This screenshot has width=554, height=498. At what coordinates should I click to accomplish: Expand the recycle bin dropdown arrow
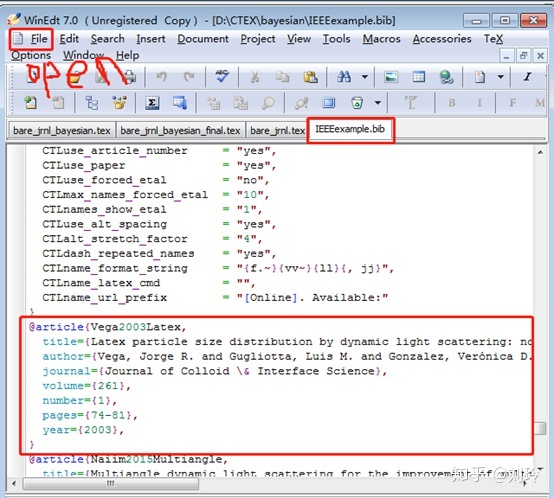click(x=378, y=103)
